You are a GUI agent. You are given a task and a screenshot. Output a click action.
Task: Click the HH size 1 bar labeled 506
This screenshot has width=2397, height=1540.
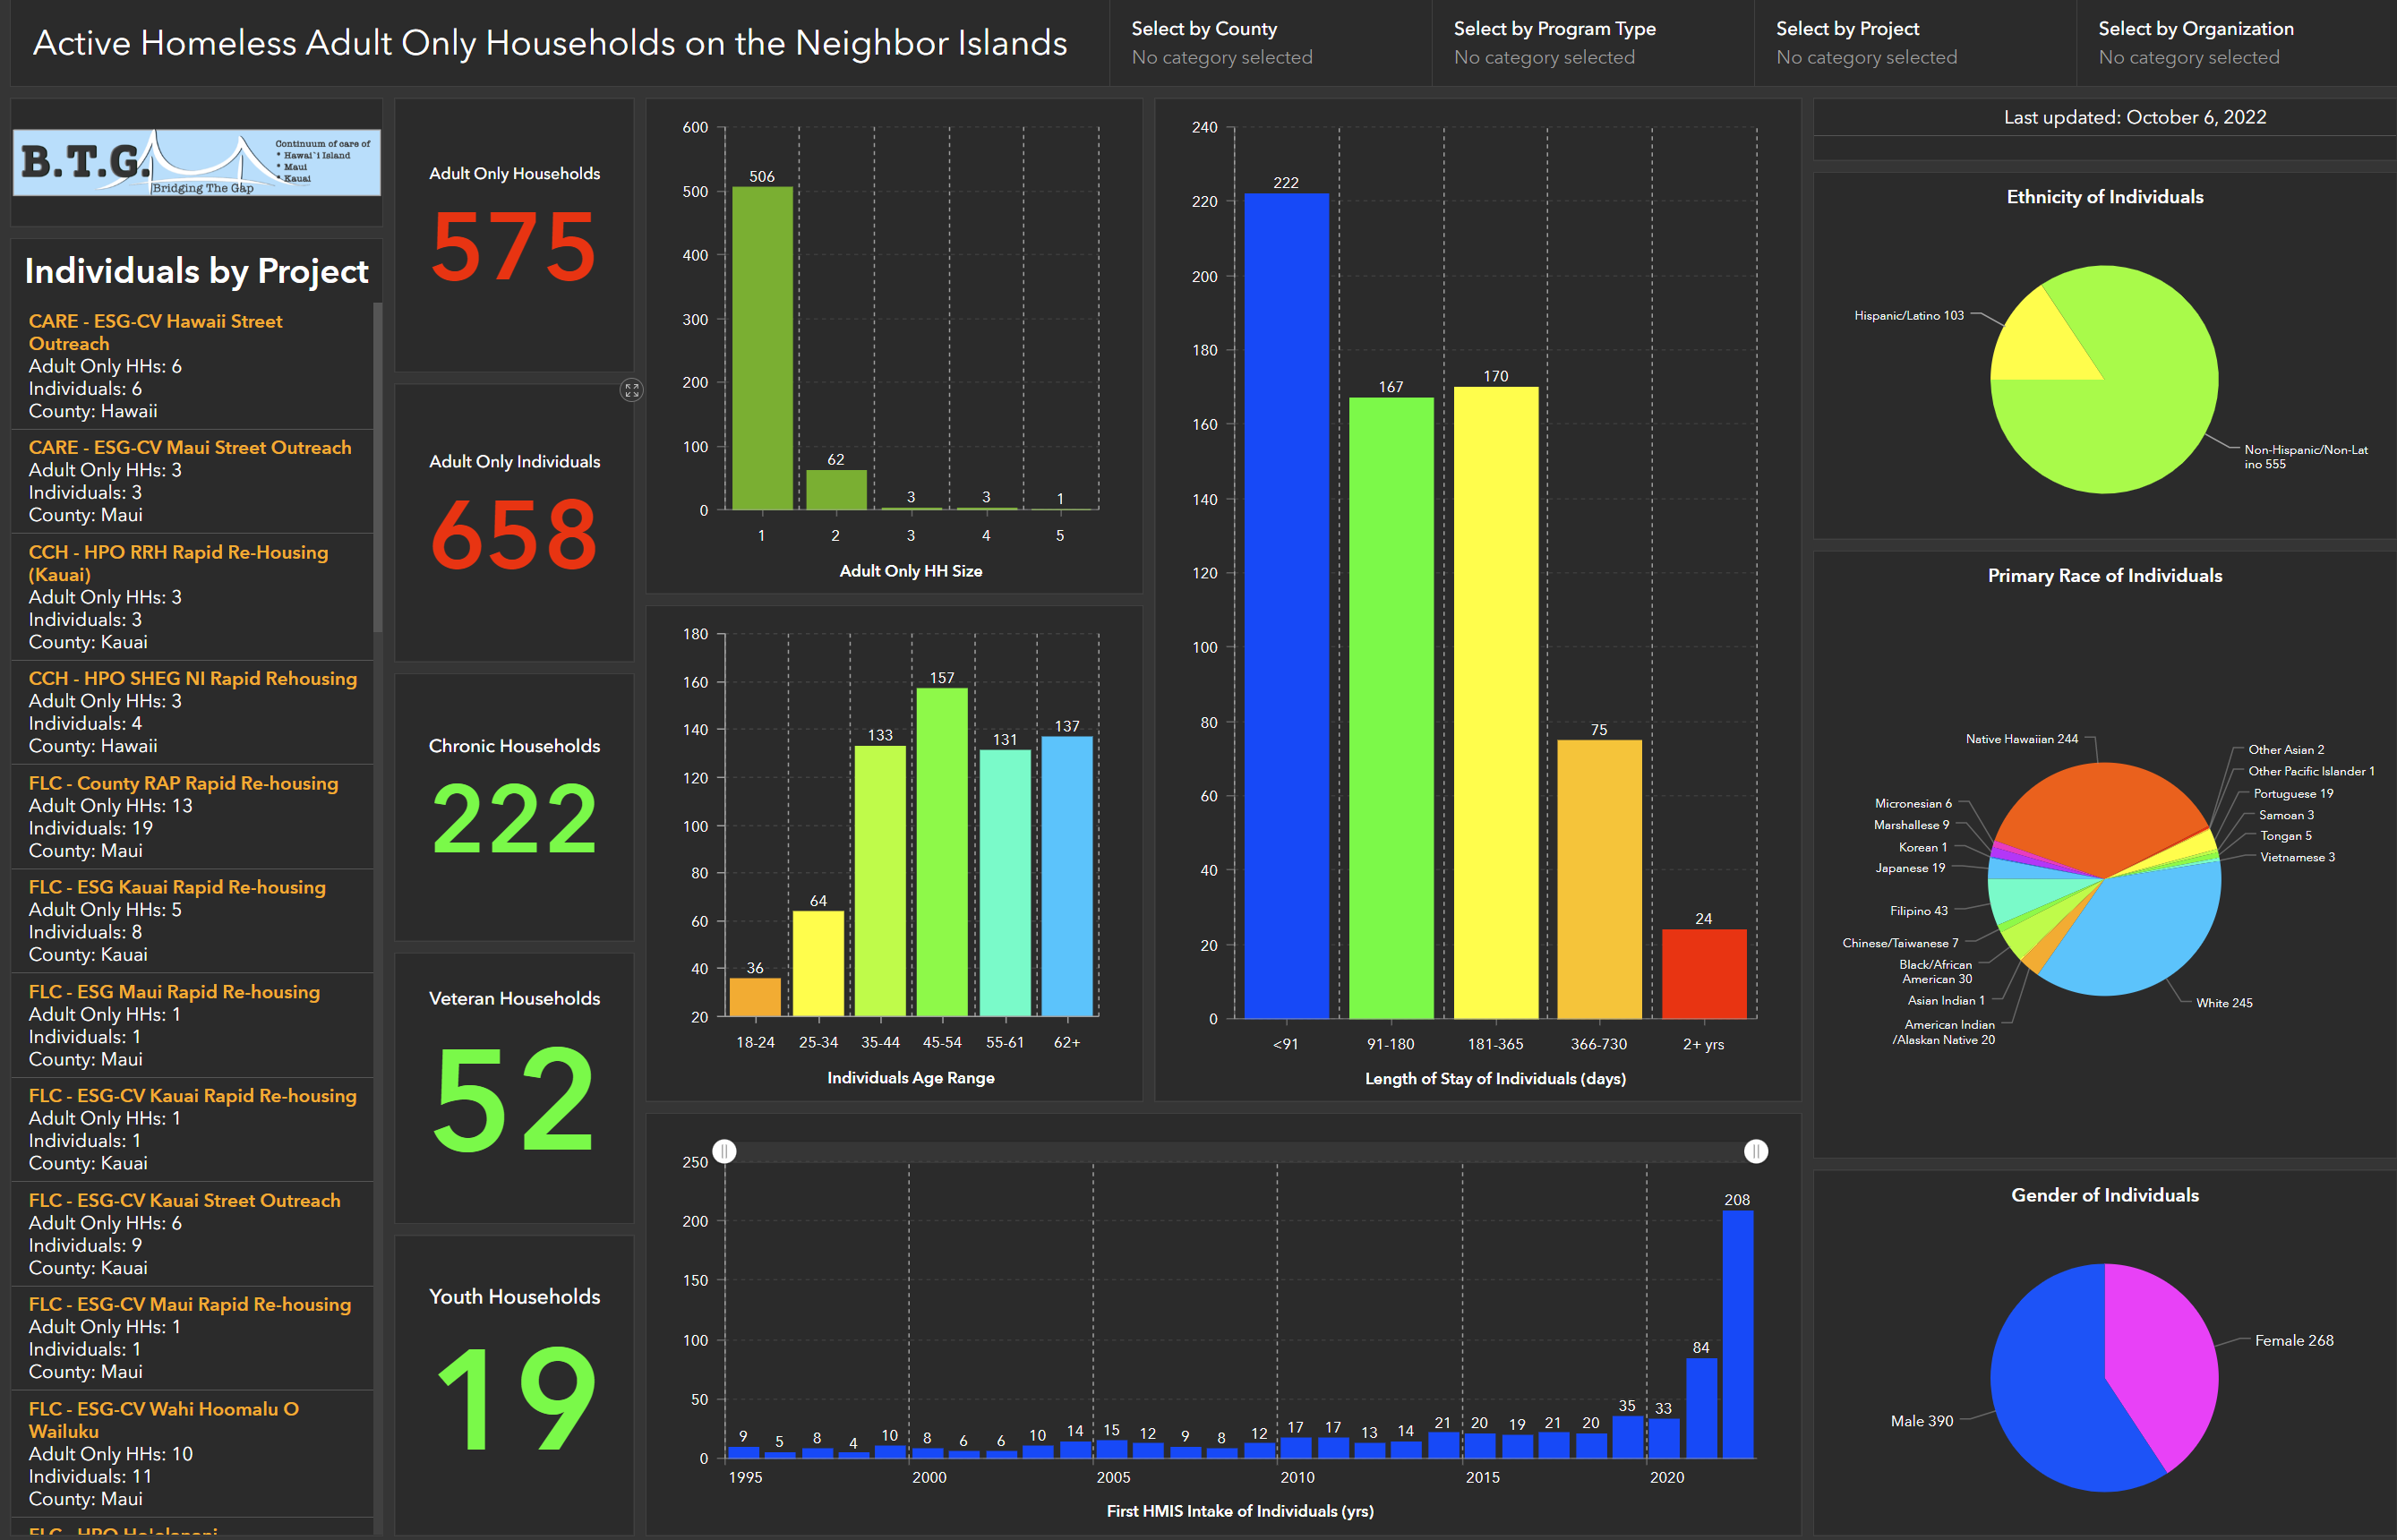pyautogui.click(x=762, y=348)
